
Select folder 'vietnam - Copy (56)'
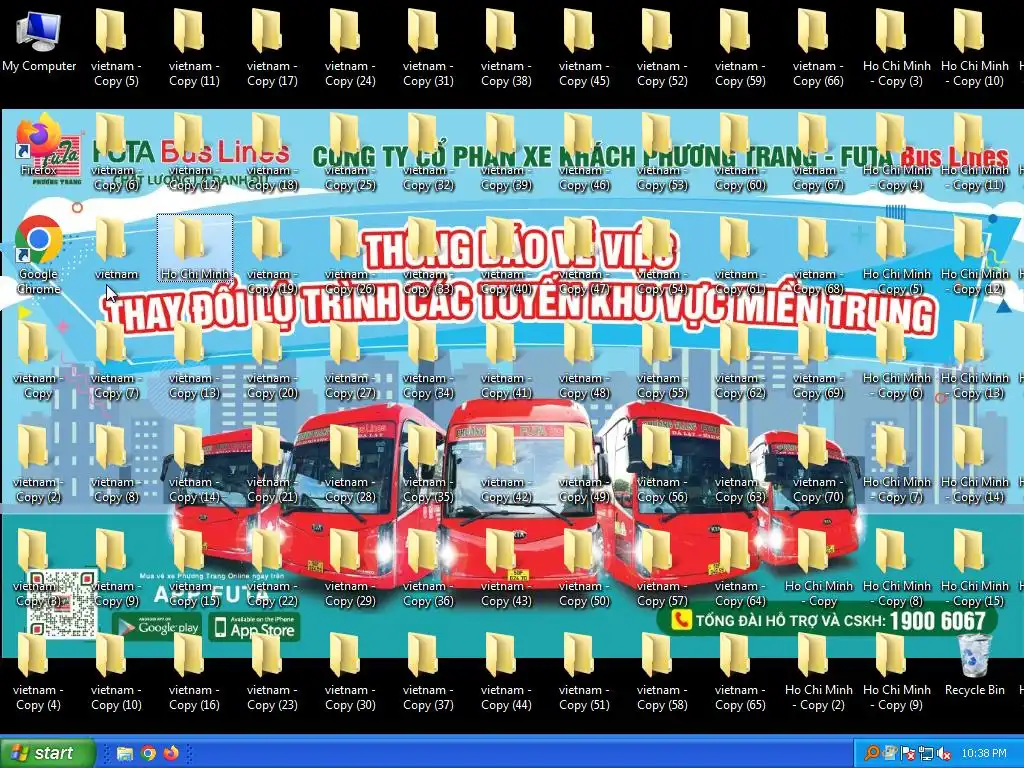662,464
